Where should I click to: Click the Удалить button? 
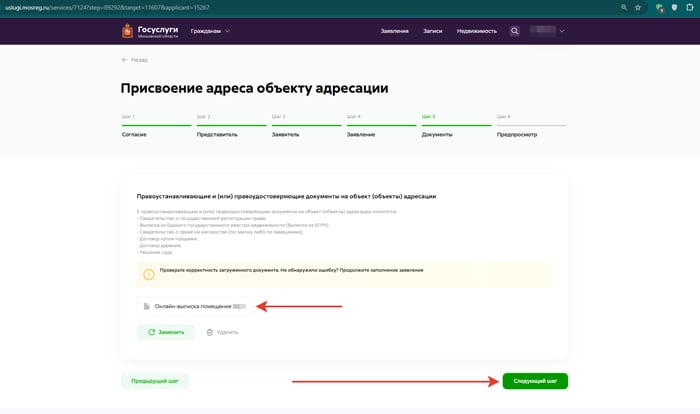tap(222, 332)
